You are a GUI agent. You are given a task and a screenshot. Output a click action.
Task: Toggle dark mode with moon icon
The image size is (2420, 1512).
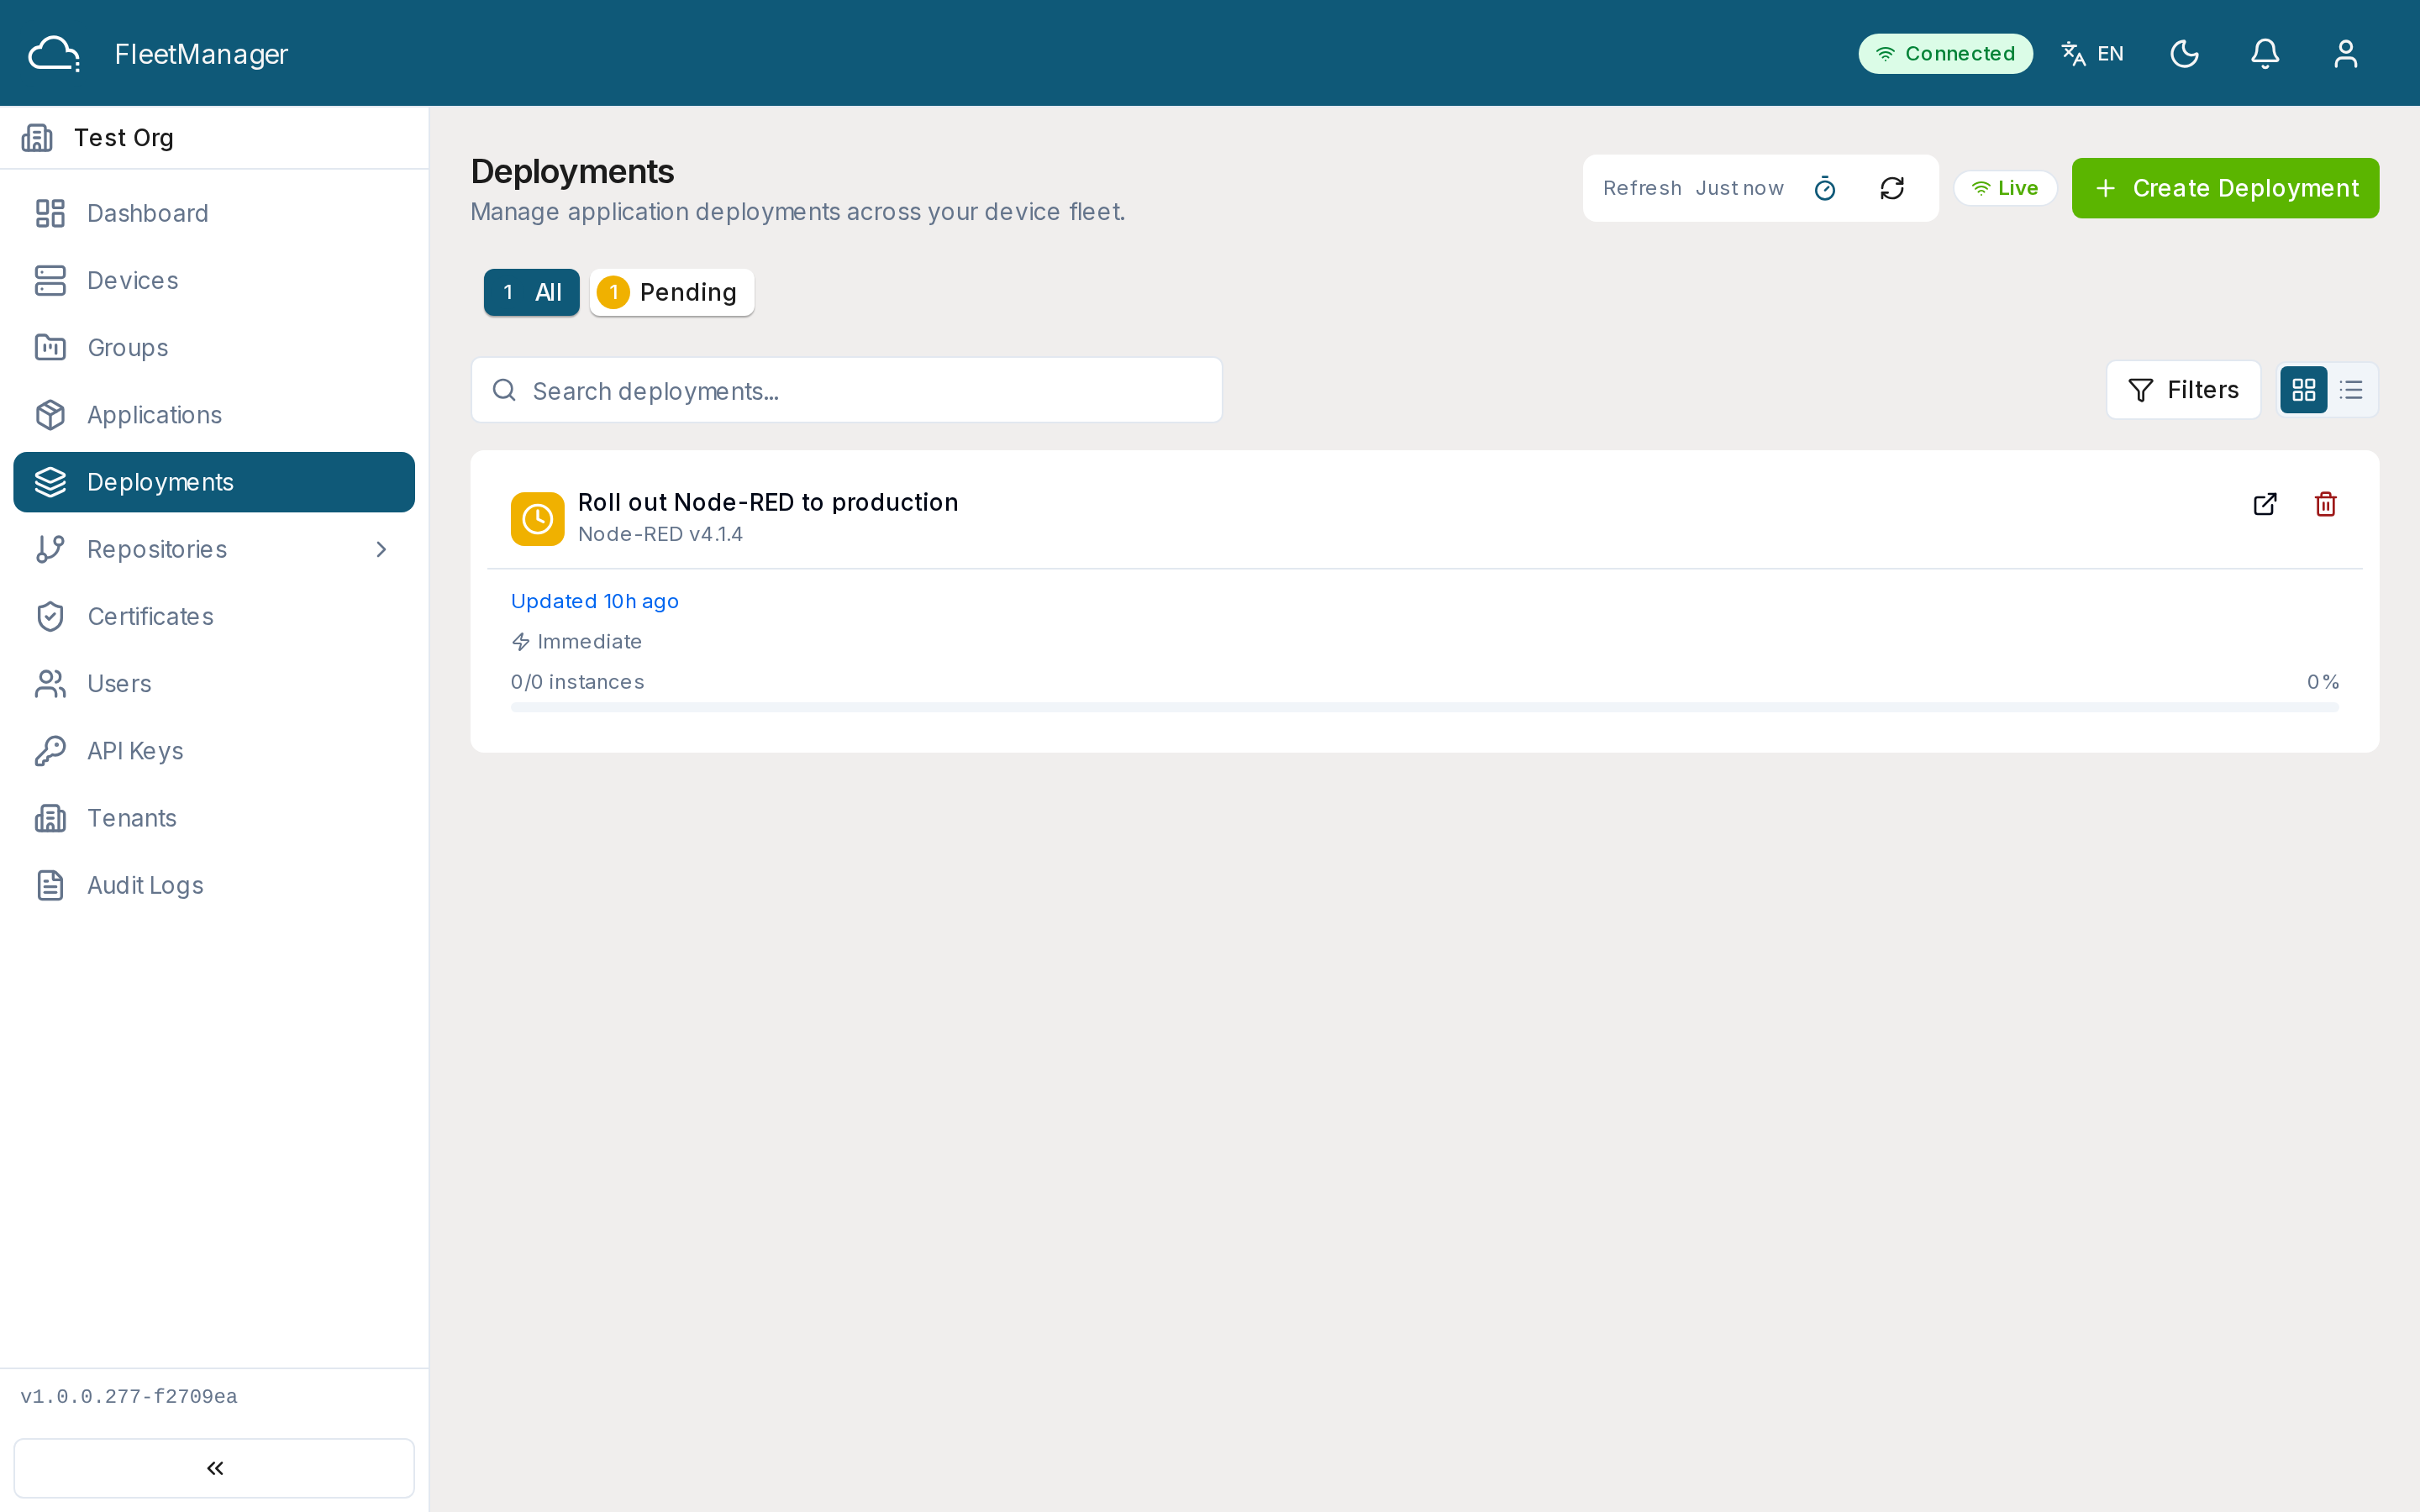point(2185,53)
